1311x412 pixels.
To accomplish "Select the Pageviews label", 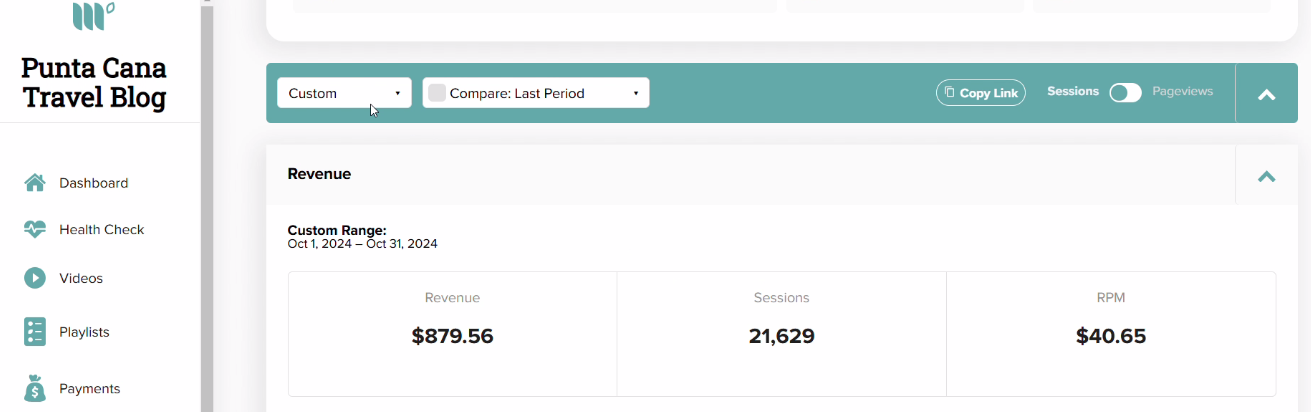I will [x=1182, y=91].
